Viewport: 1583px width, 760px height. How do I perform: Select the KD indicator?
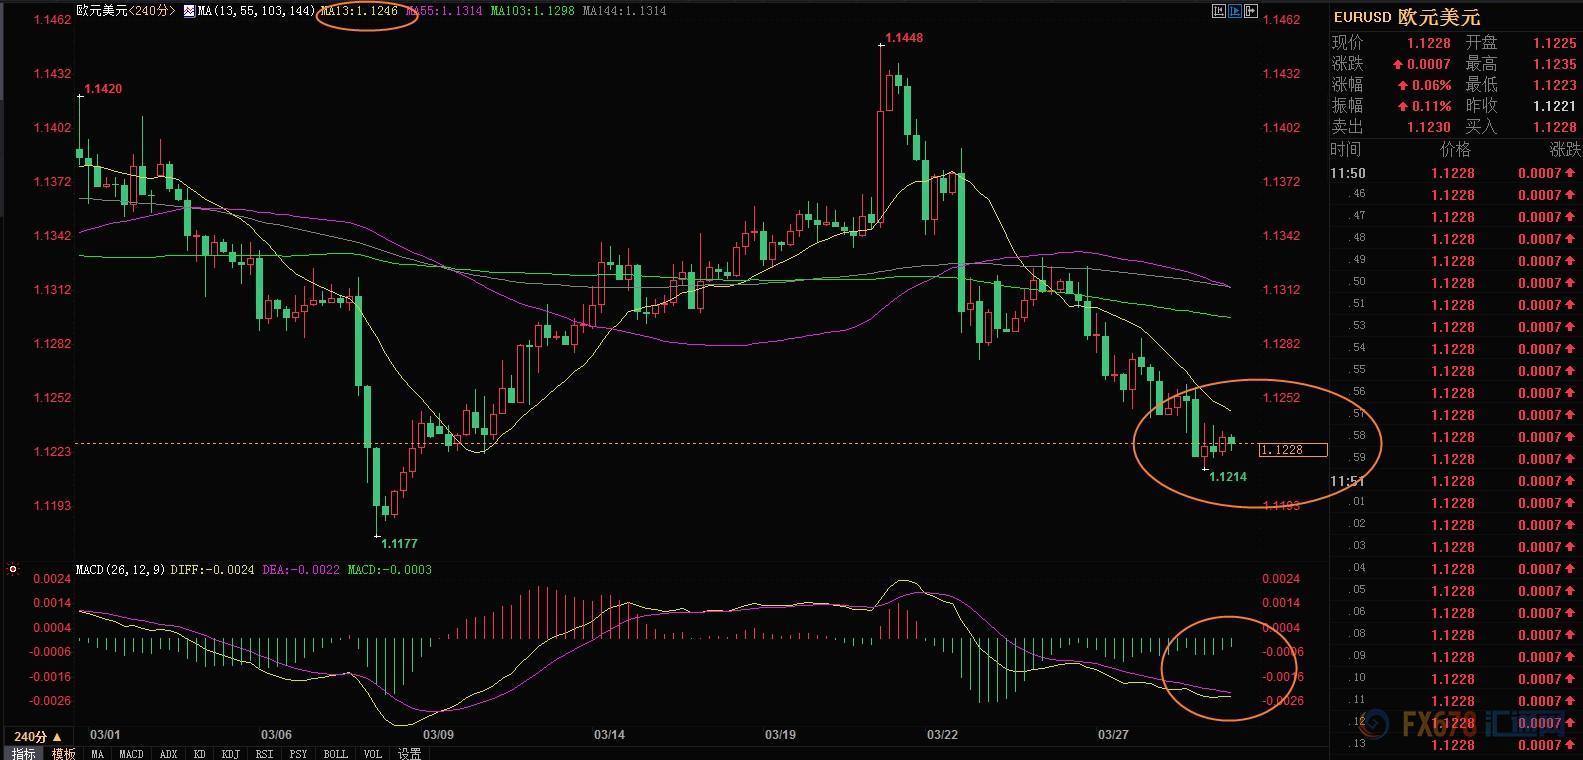(x=199, y=754)
